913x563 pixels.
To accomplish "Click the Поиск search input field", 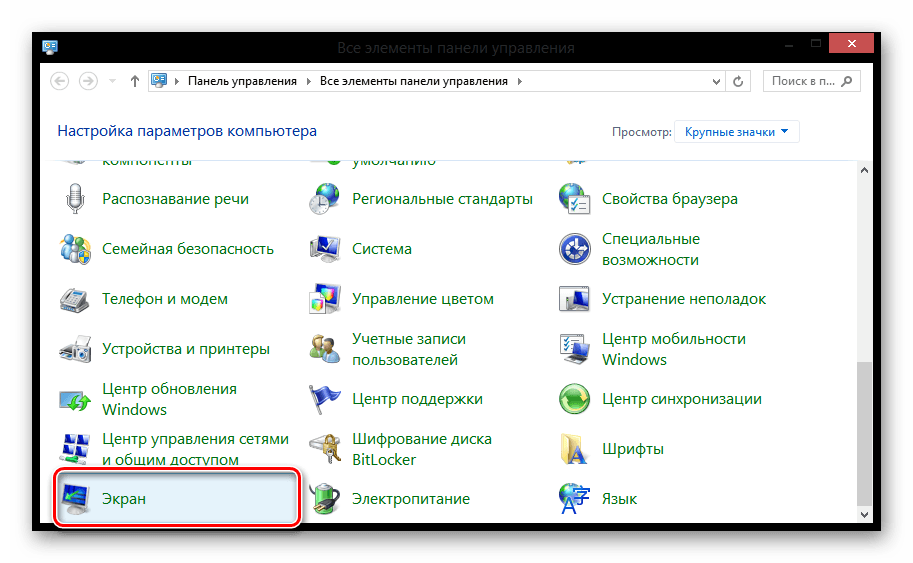I will coord(805,81).
